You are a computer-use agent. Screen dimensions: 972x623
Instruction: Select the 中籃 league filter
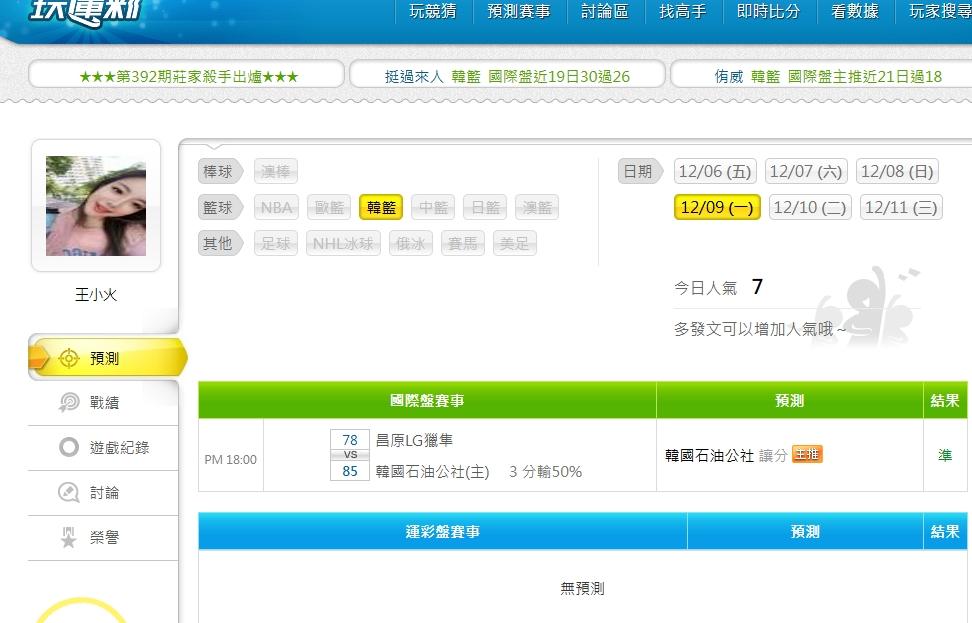433,207
